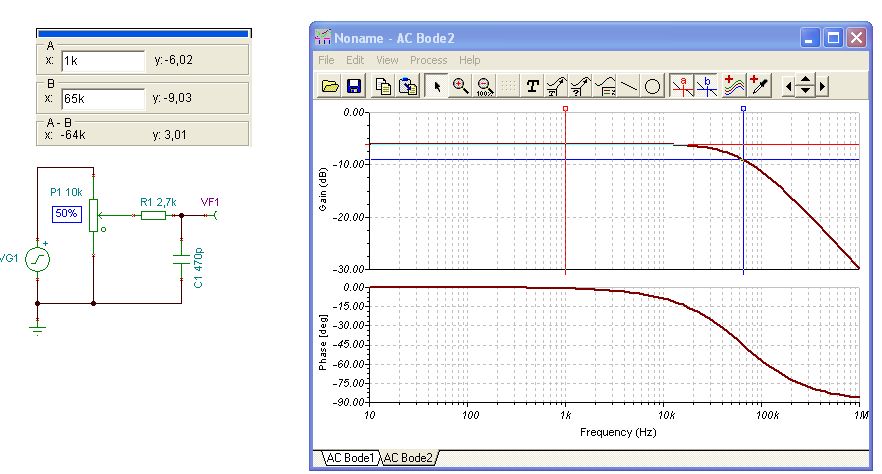Use the eyedropper add-curve tool
Viewport: 882px width, 474px height.
(x=758, y=86)
